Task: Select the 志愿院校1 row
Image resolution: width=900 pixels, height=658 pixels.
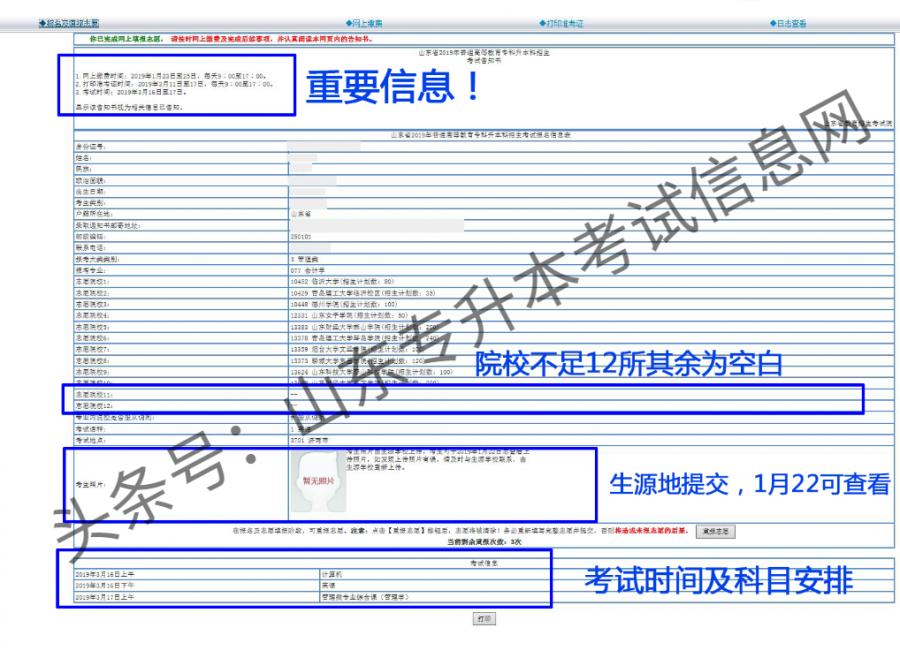Action: tap(250, 281)
